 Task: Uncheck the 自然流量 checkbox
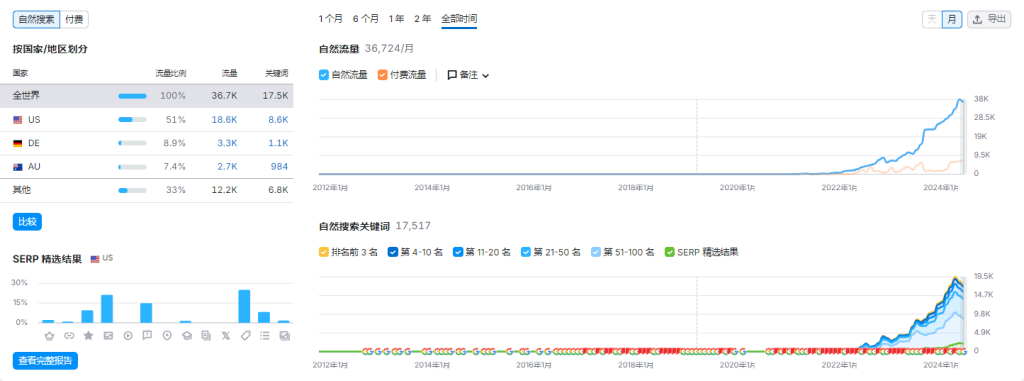click(323, 75)
